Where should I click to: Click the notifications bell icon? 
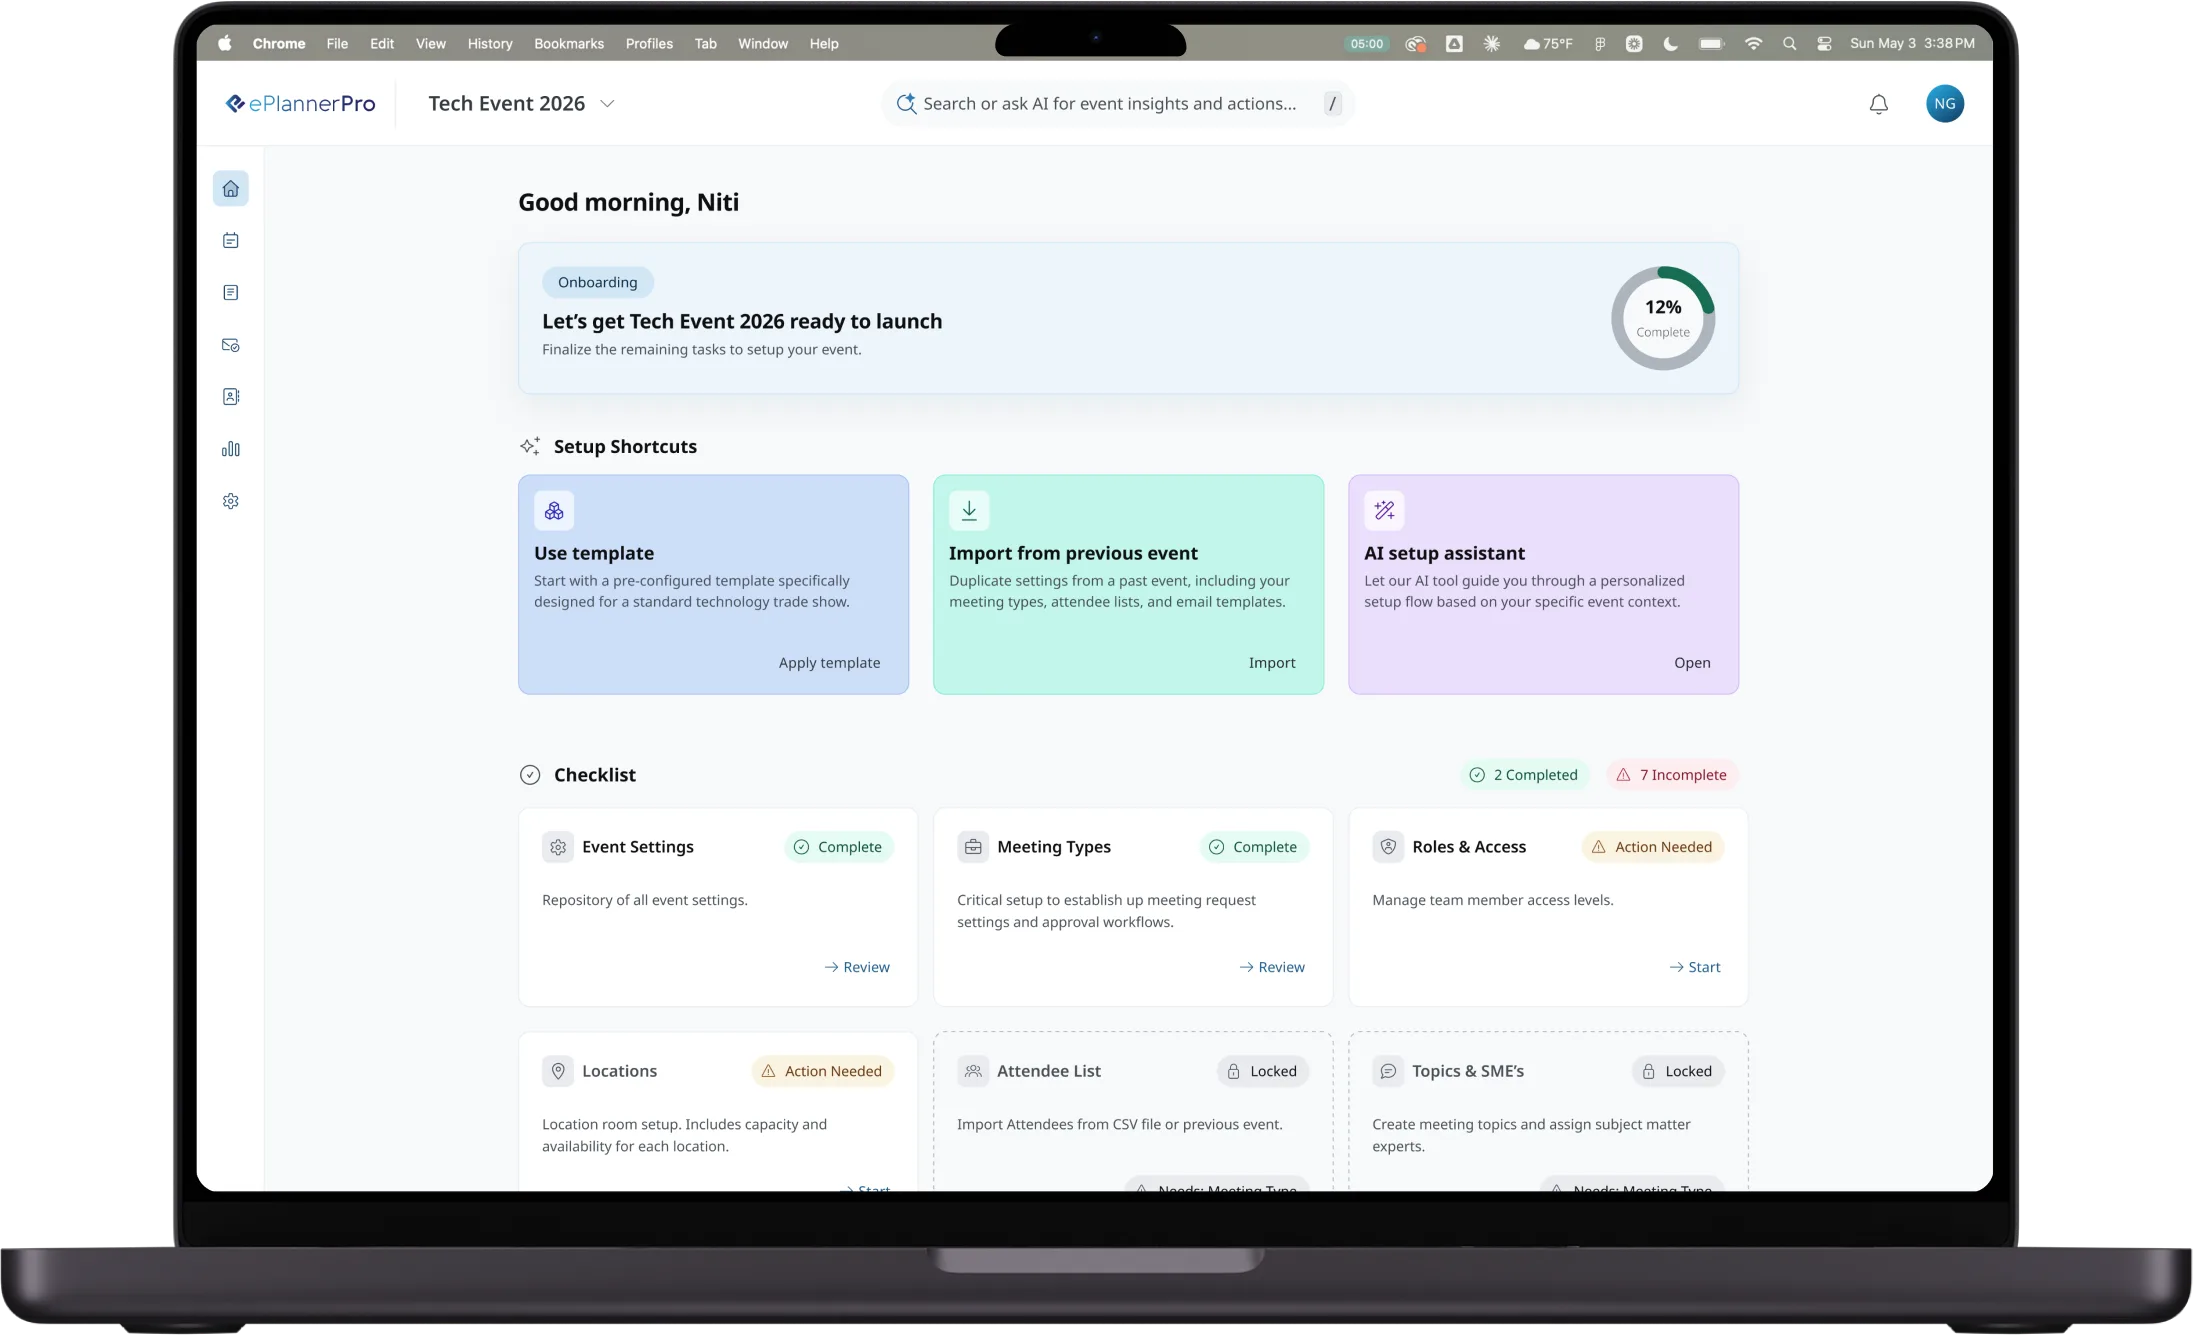pyautogui.click(x=1879, y=104)
